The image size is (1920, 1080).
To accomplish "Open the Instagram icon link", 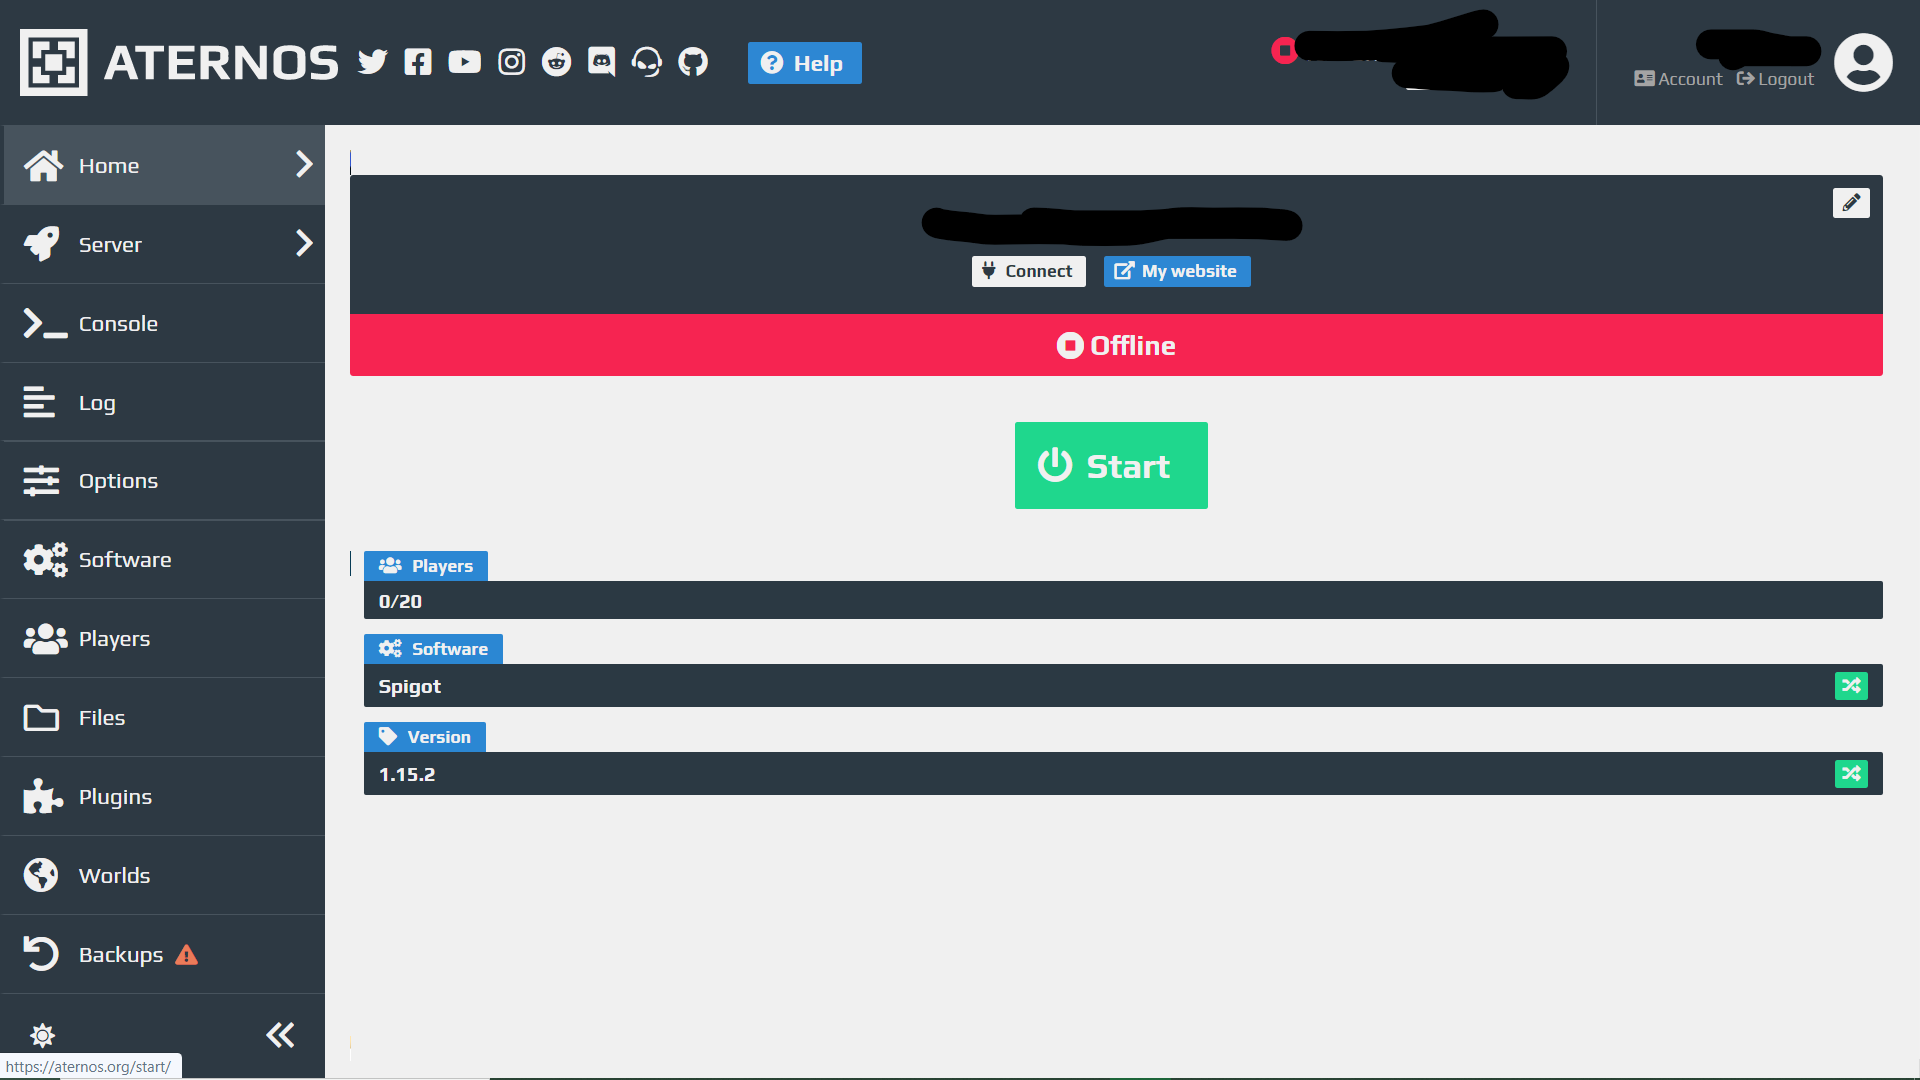I will pyautogui.click(x=511, y=62).
